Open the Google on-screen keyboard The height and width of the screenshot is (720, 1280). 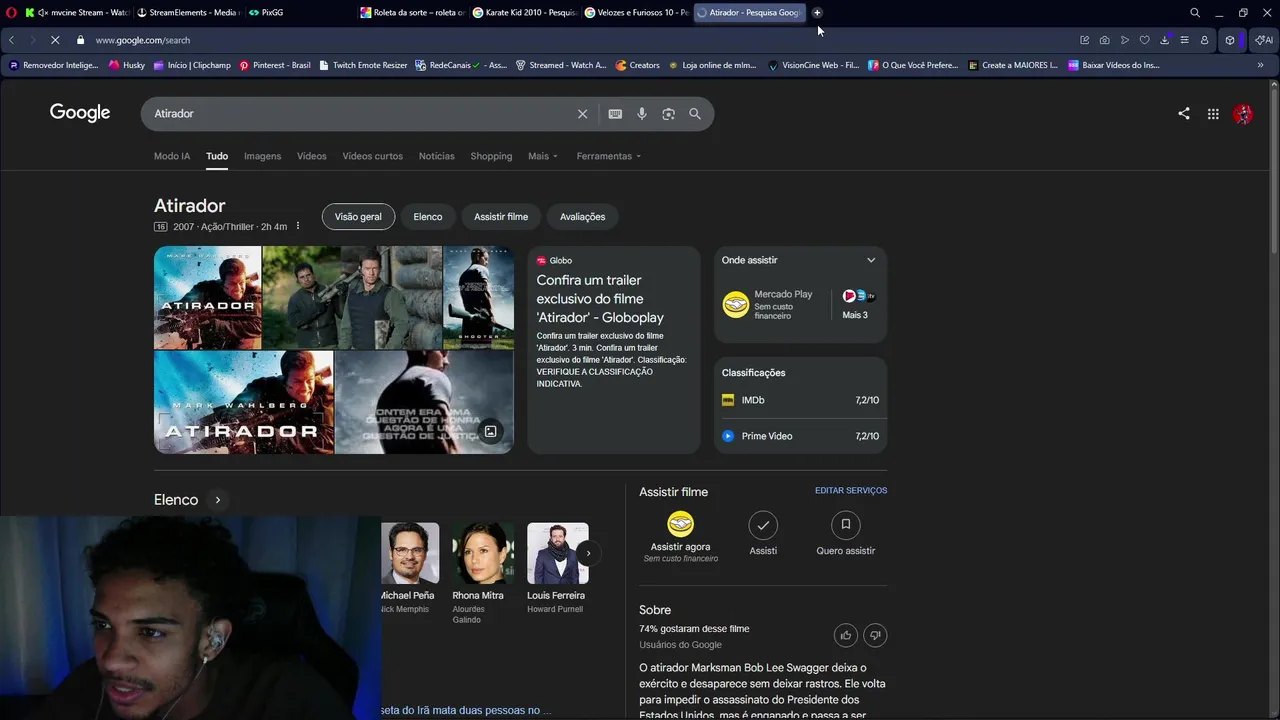click(x=615, y=114)
